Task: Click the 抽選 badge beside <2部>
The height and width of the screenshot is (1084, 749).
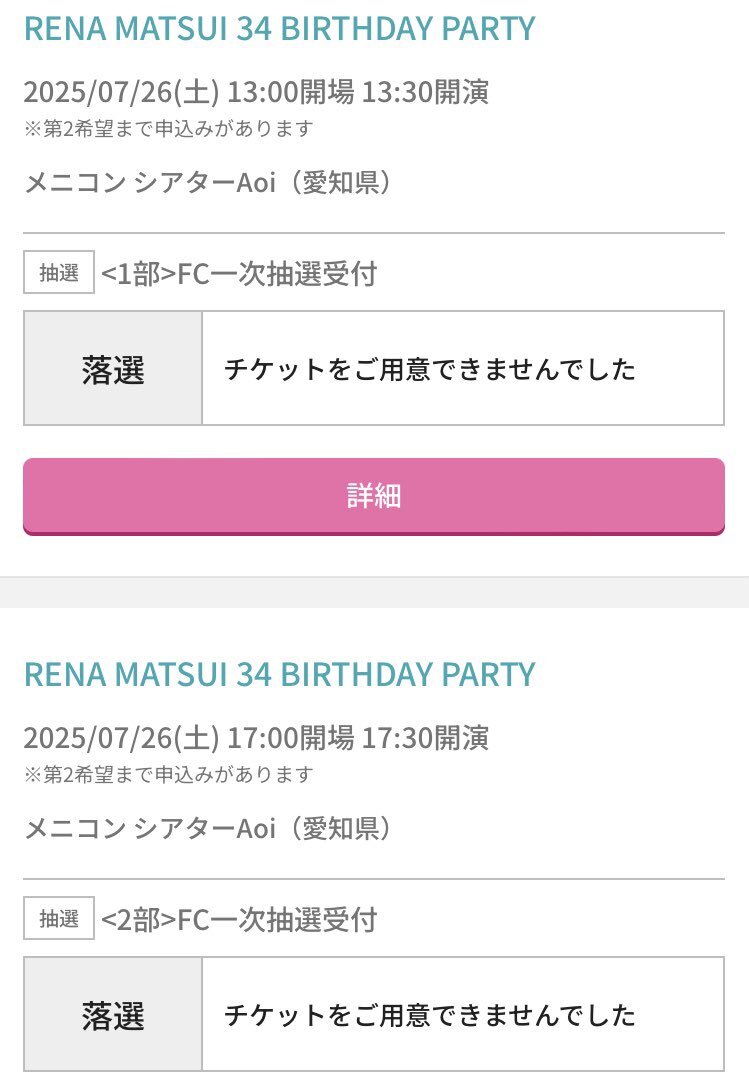Action: [59, 919]
